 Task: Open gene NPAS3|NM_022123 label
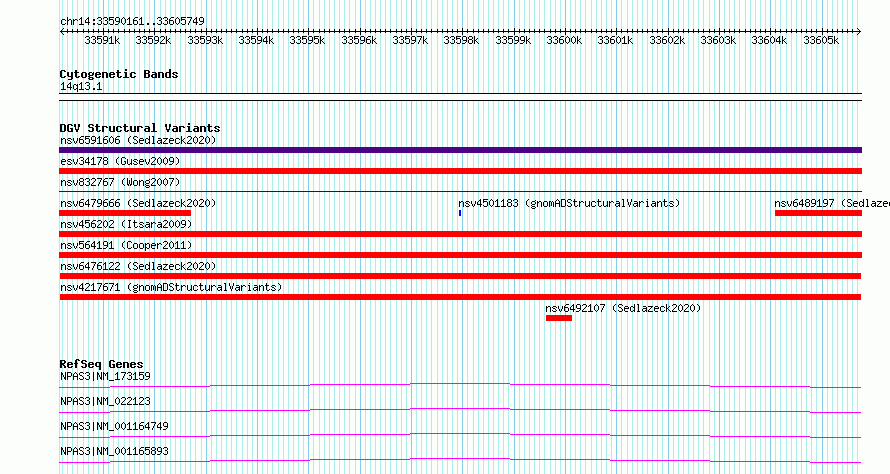(x=105, y=401)
